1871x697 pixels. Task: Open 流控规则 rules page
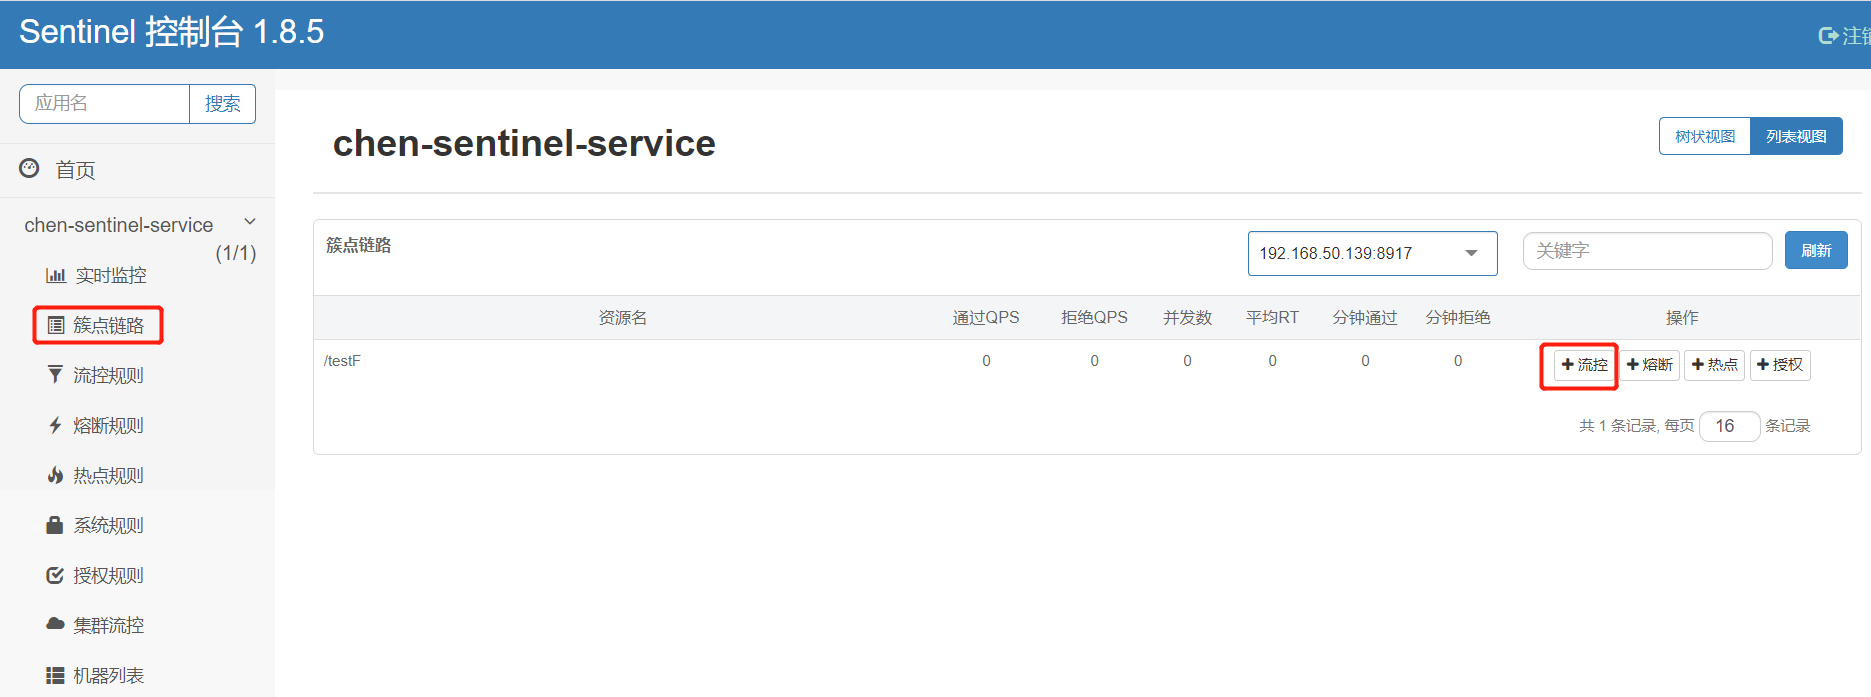click(108, 375)
